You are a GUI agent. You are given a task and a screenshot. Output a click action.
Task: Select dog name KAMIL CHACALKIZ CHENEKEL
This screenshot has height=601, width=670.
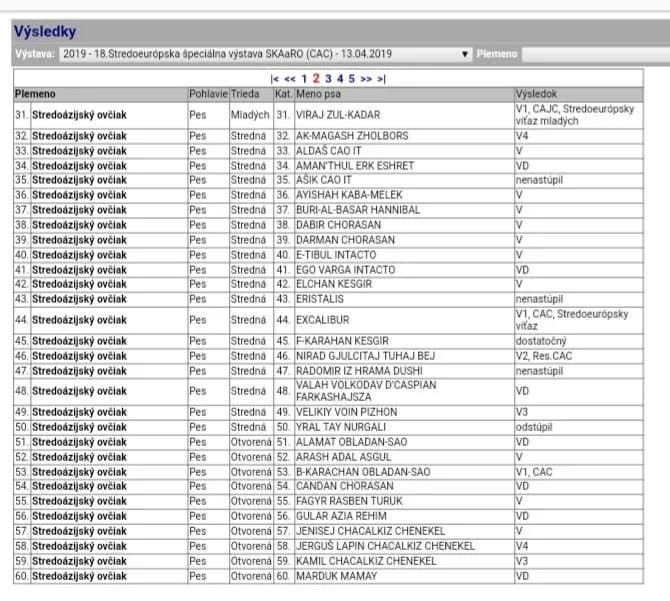click(366, 561)
